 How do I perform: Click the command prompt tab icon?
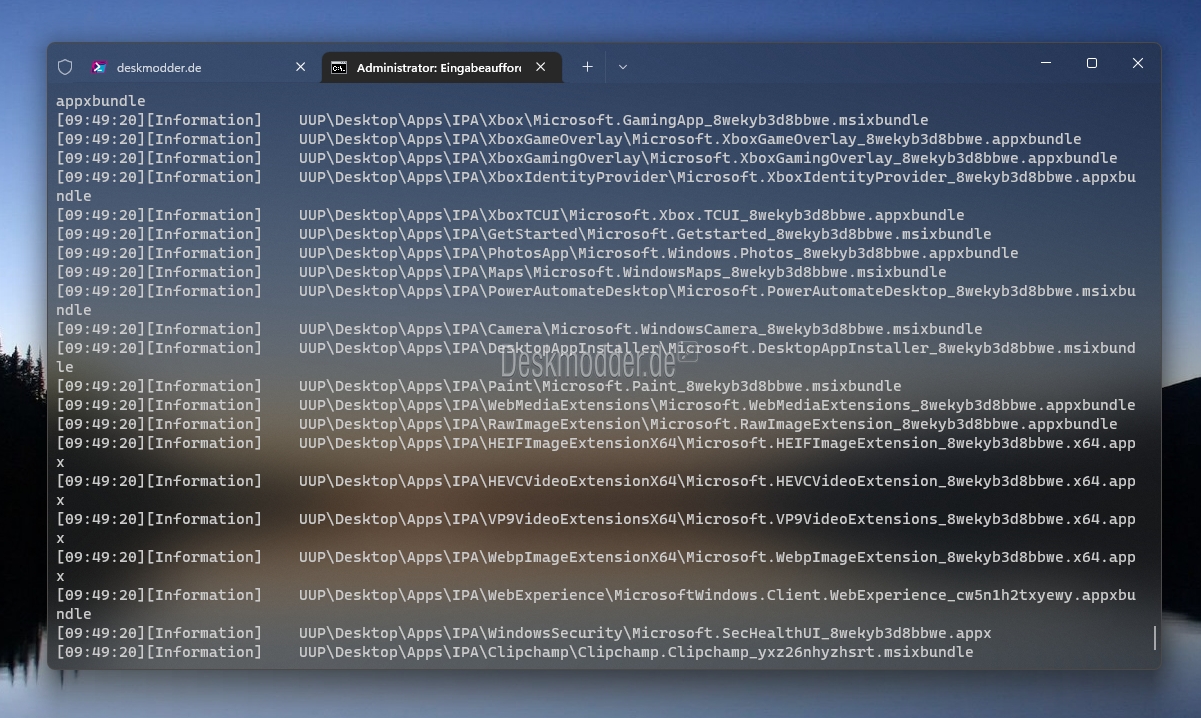(x=339, y=67)
